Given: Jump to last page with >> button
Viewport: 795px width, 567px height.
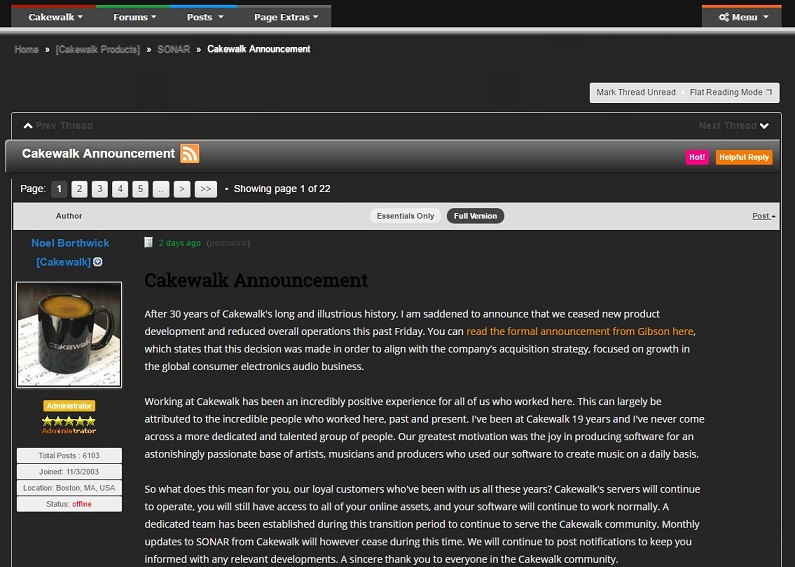Looking at the screenshot, I should click(x=206, y=189).
